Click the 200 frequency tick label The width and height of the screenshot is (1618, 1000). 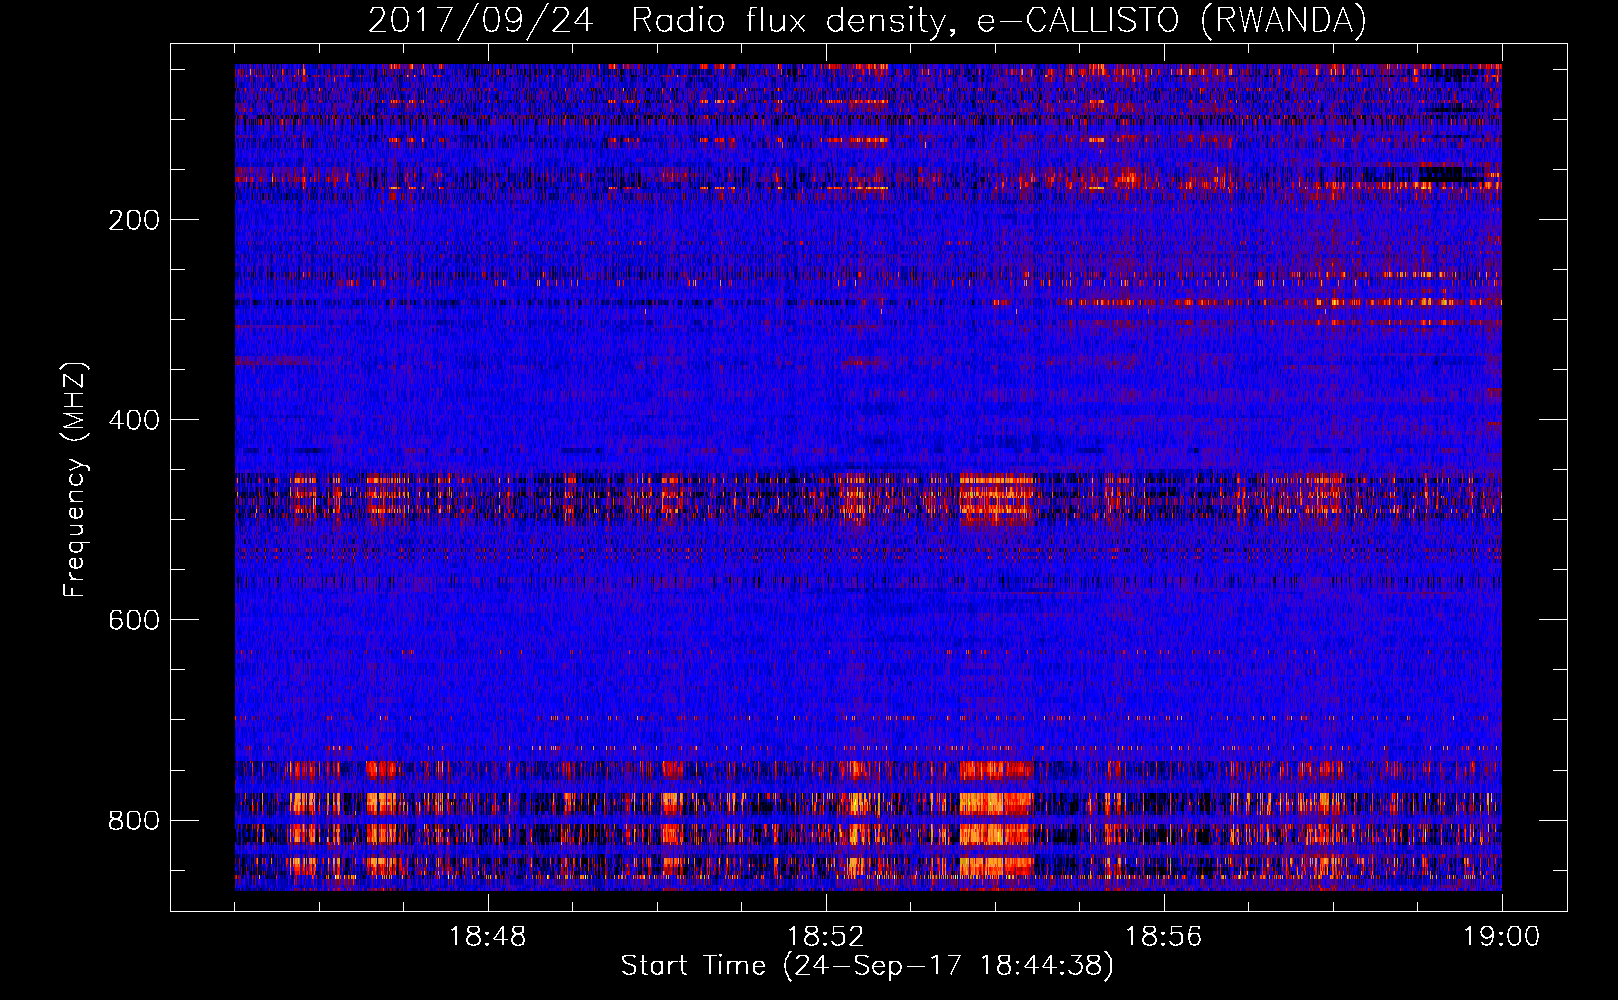(134, 220)
